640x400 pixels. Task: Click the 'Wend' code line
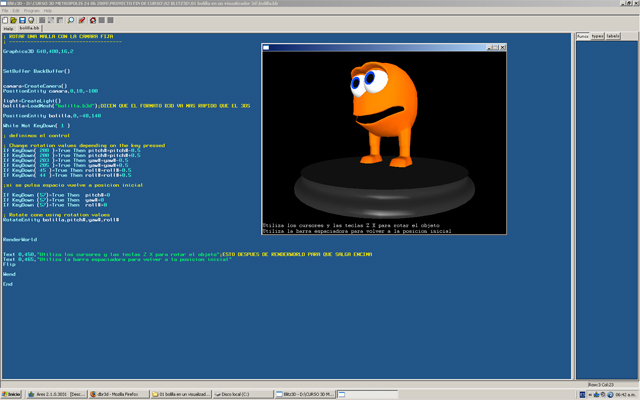coord(9,274)
